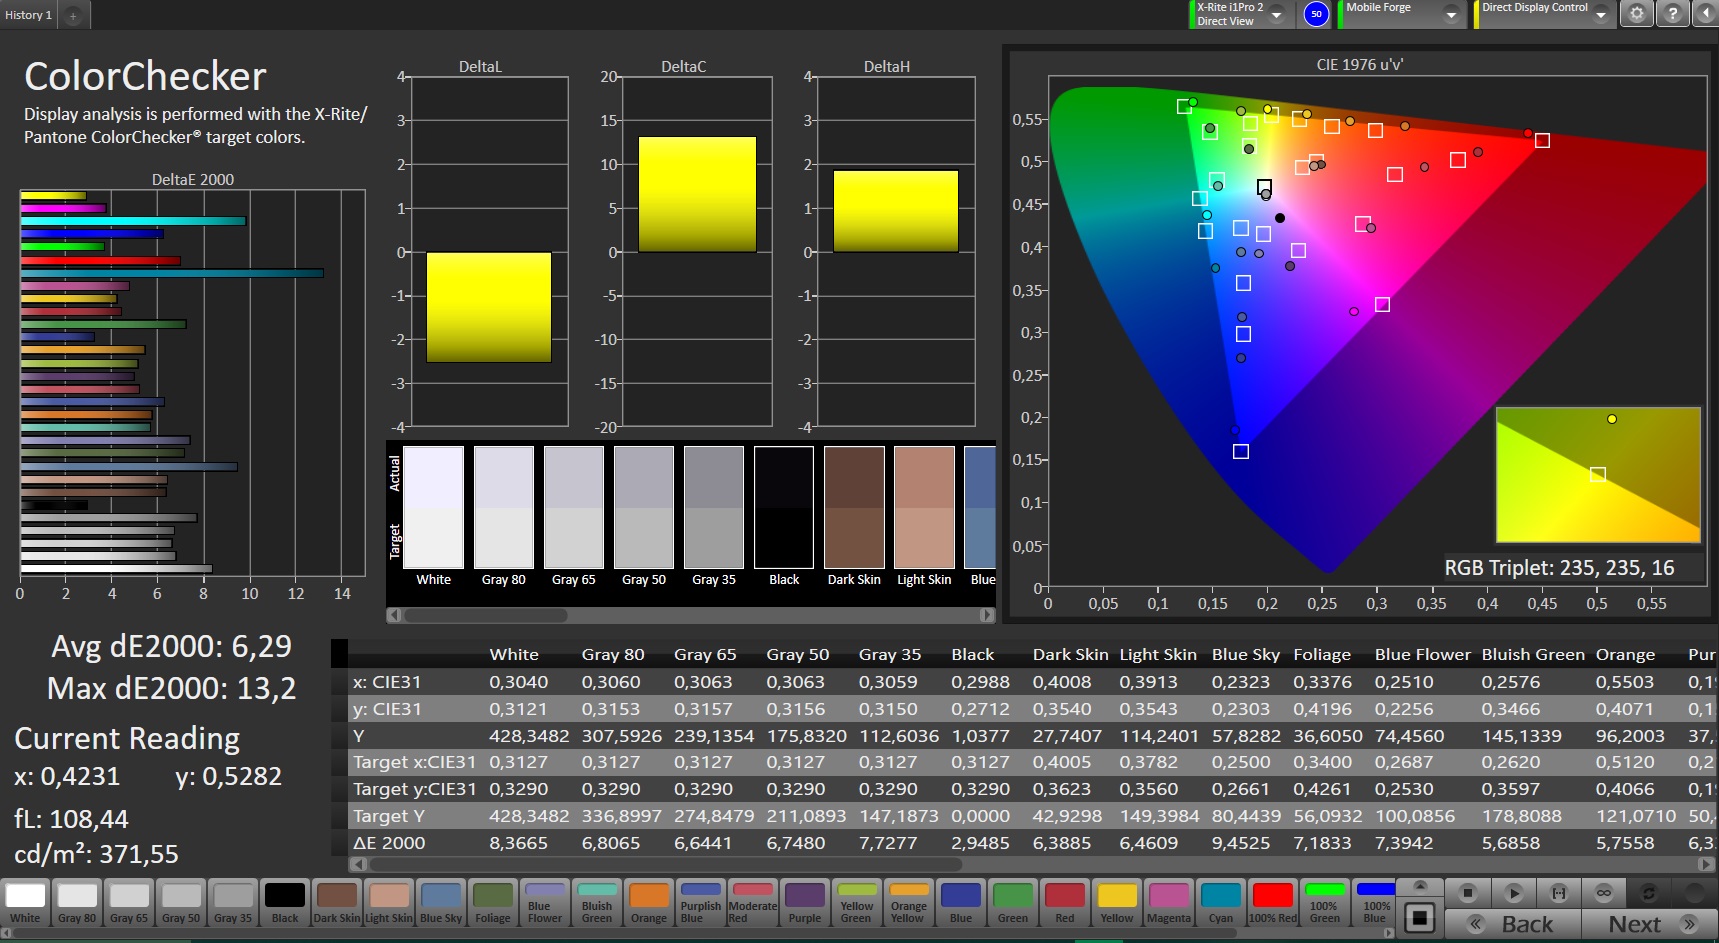Switch to History 1 tab

click(x=29, y=15)
